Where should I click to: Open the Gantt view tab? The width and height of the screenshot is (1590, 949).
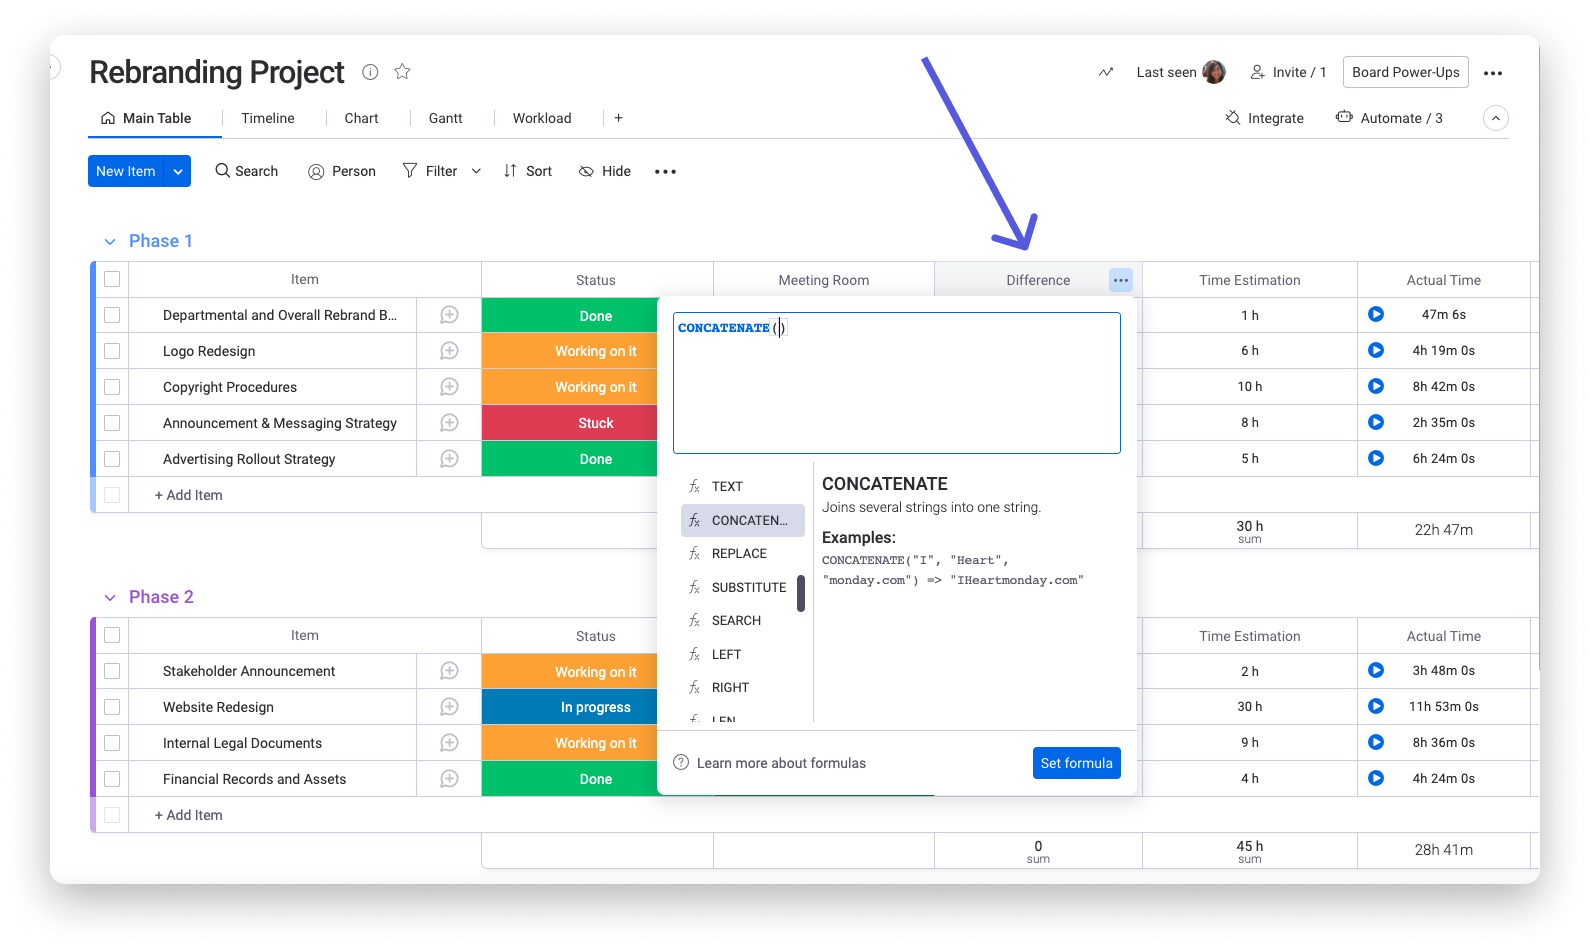445,118
